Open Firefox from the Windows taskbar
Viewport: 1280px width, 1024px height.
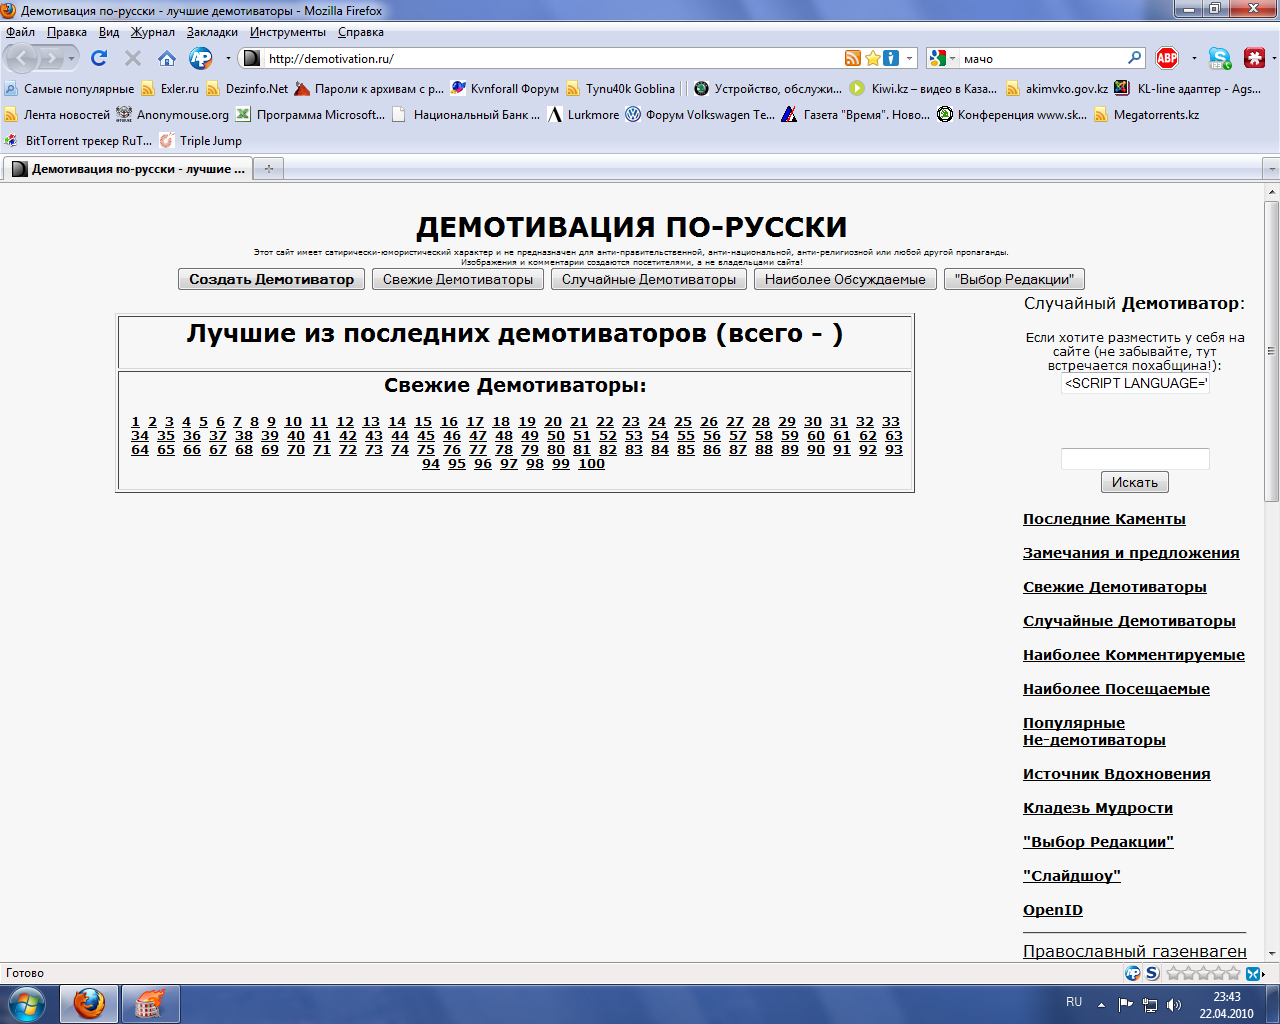click(x=89, y=1003)
